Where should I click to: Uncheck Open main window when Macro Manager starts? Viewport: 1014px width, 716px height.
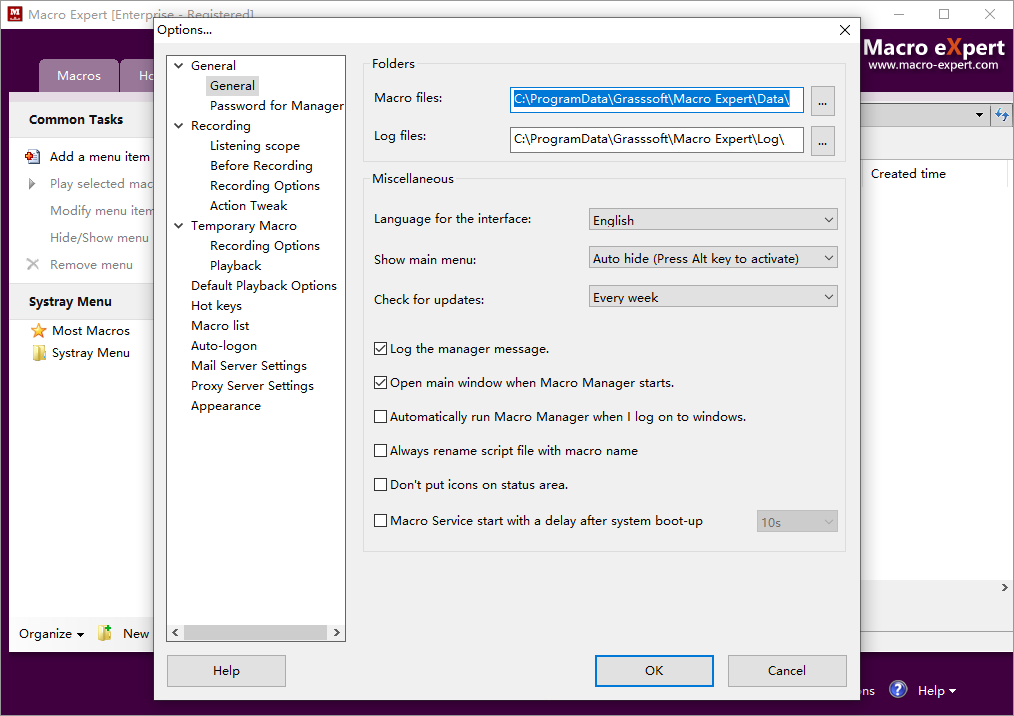coord(380,382)
